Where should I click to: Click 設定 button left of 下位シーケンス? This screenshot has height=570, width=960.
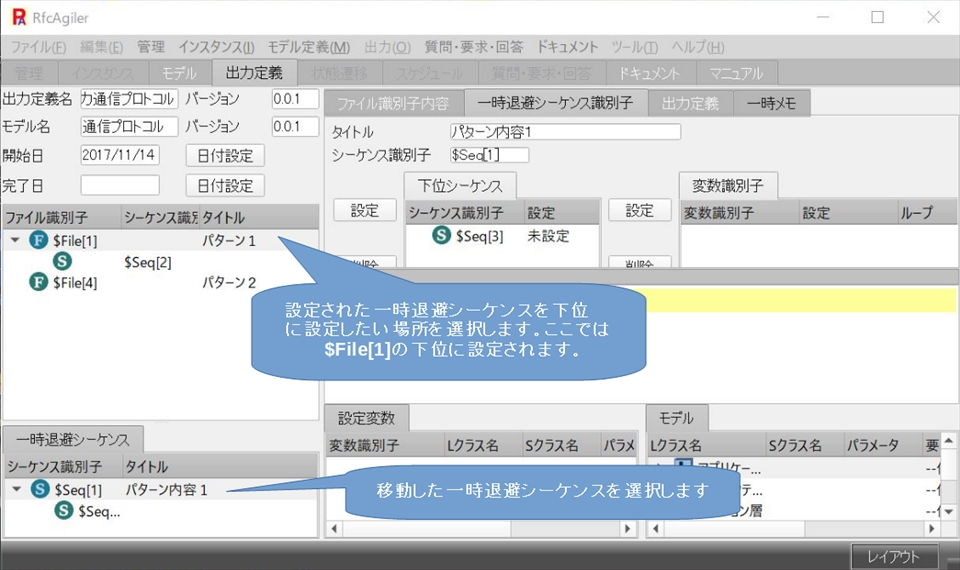point(365,211)
